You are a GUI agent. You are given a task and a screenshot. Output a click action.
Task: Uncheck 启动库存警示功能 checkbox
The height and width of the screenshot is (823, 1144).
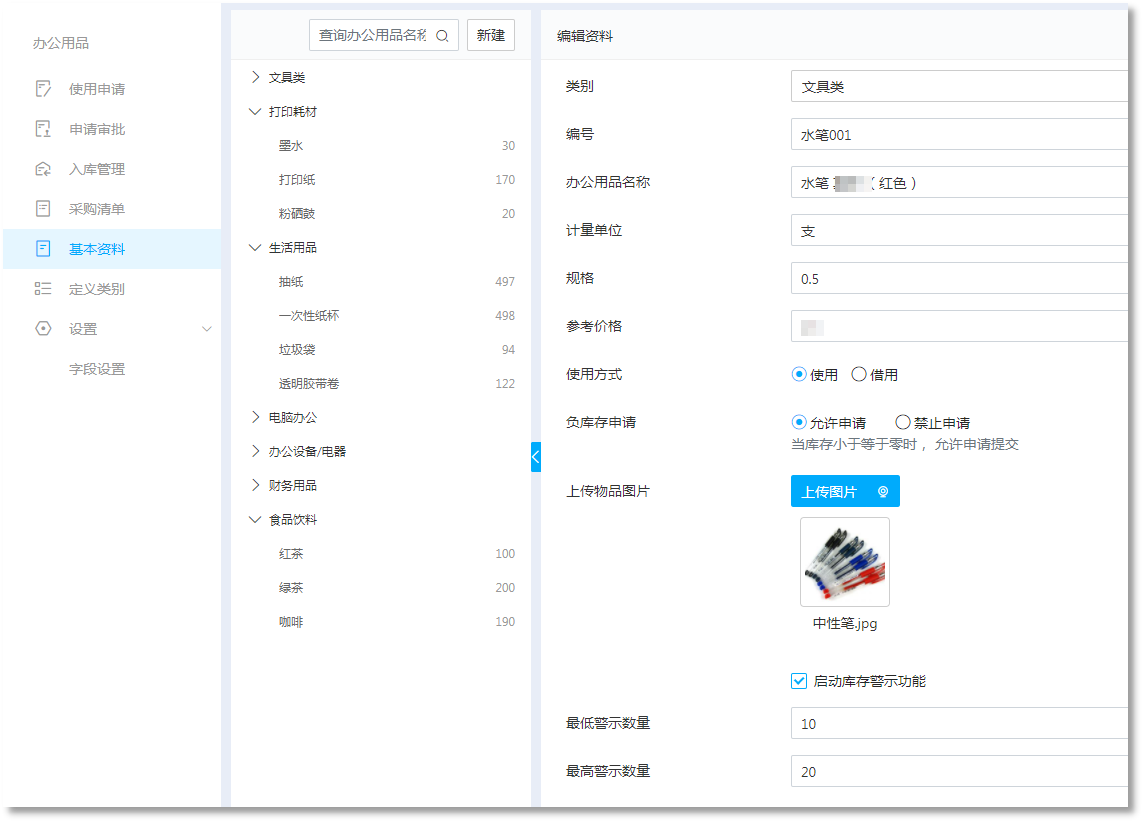[x=799, y=682]
